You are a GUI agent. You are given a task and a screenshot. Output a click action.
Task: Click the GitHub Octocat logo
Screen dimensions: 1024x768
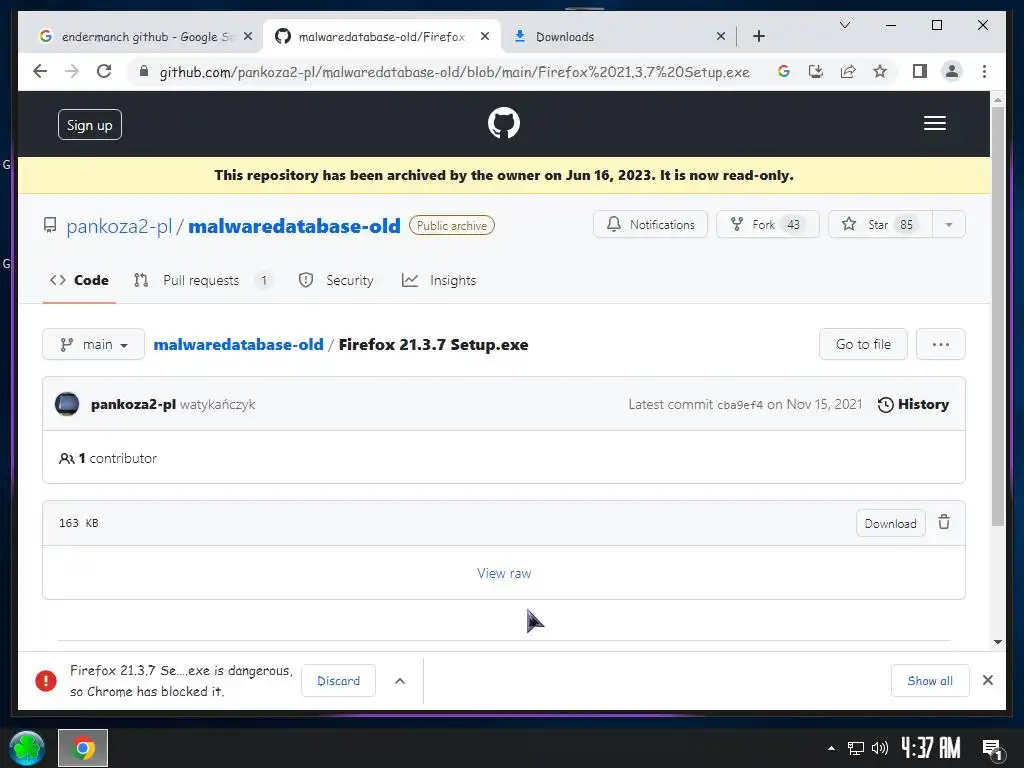[504, 123]
